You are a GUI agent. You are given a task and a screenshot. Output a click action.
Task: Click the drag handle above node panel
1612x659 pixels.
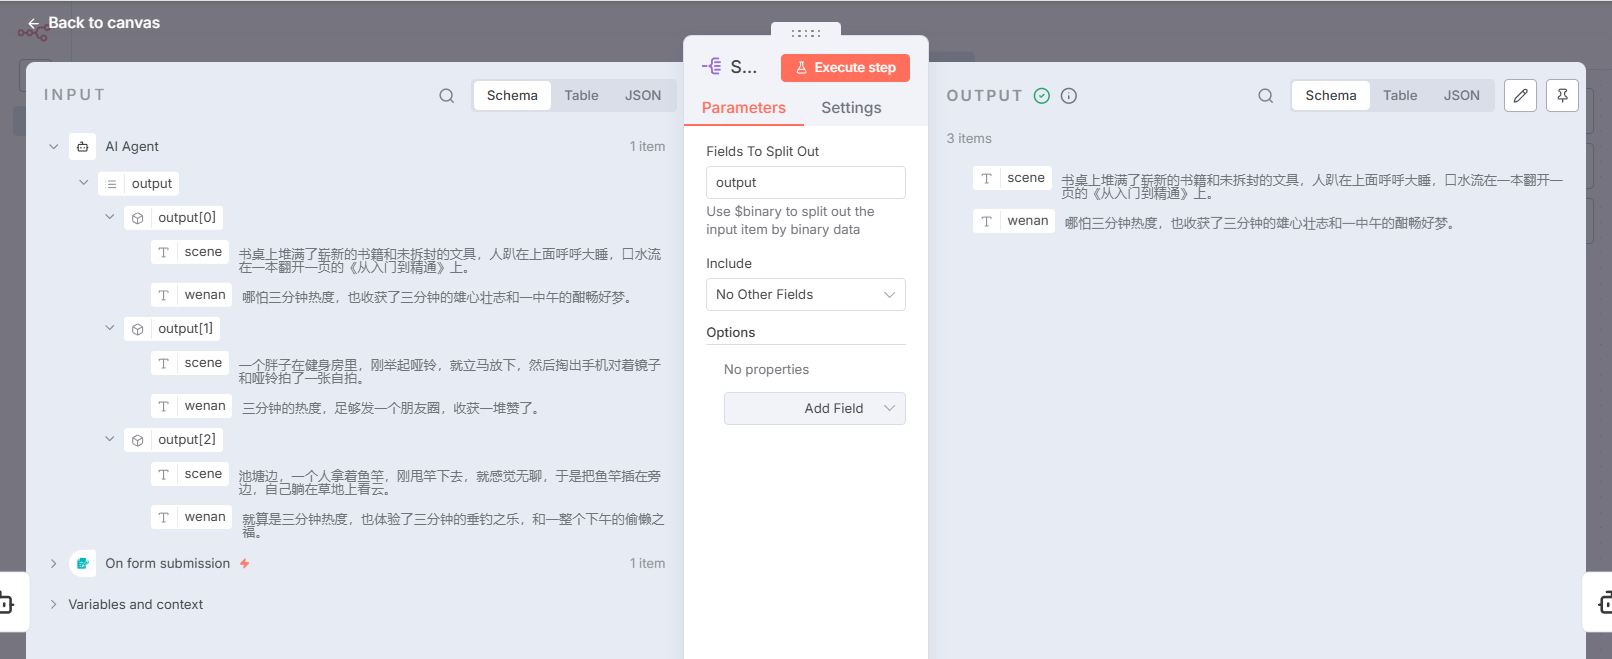(x=806, y=33)
